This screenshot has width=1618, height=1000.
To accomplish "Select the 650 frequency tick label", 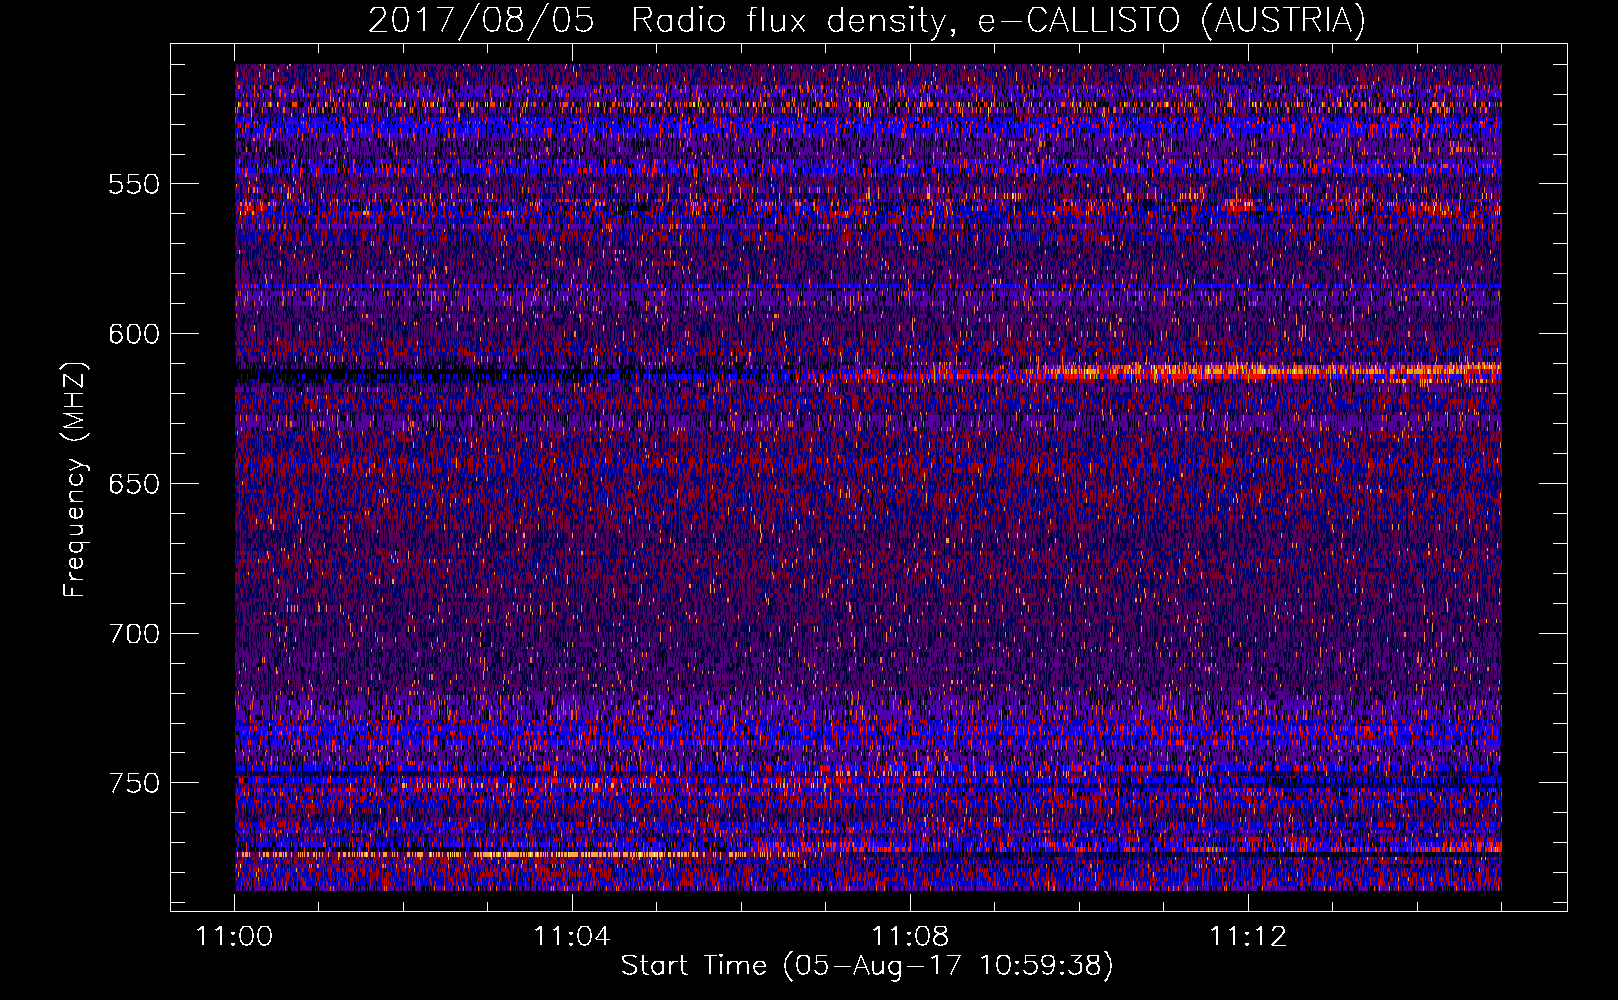I will tap(134, 484).
